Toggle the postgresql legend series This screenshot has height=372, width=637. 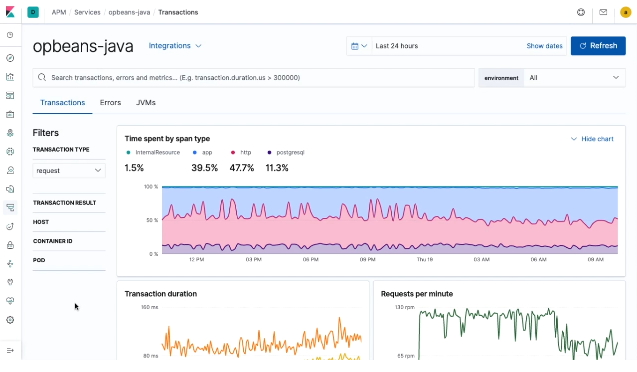tap(286, 152)
